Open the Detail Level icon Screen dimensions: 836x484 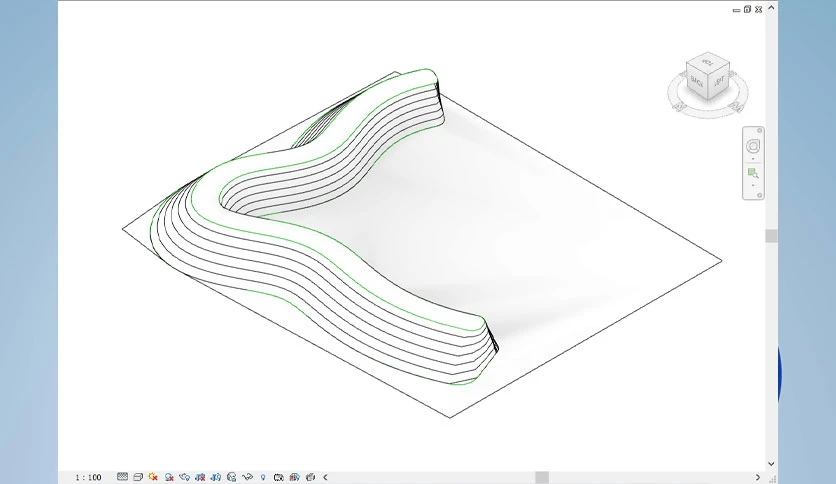click(x=122, y=477)
